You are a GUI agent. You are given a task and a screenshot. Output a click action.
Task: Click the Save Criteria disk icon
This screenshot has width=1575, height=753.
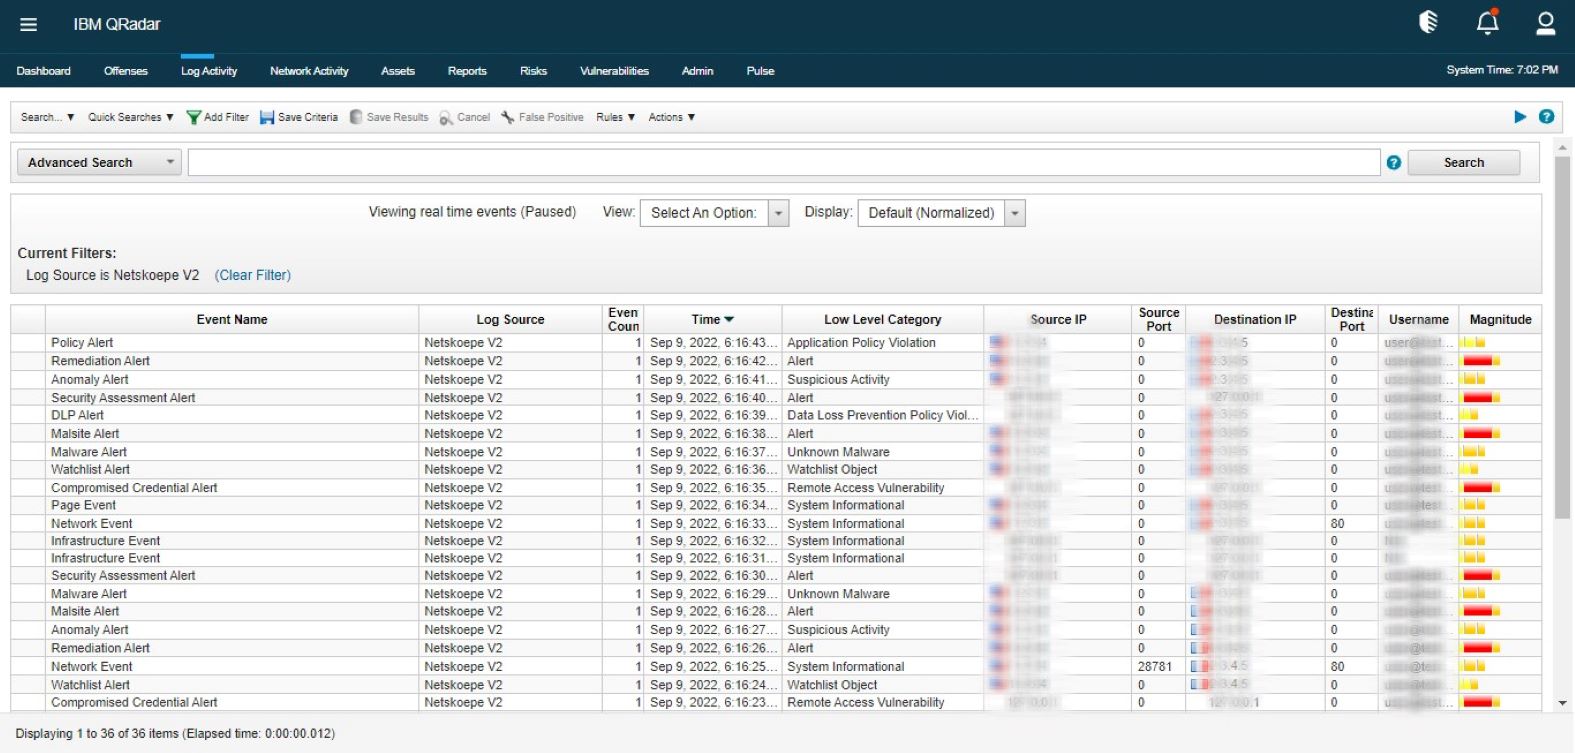(x=267, y=117)
